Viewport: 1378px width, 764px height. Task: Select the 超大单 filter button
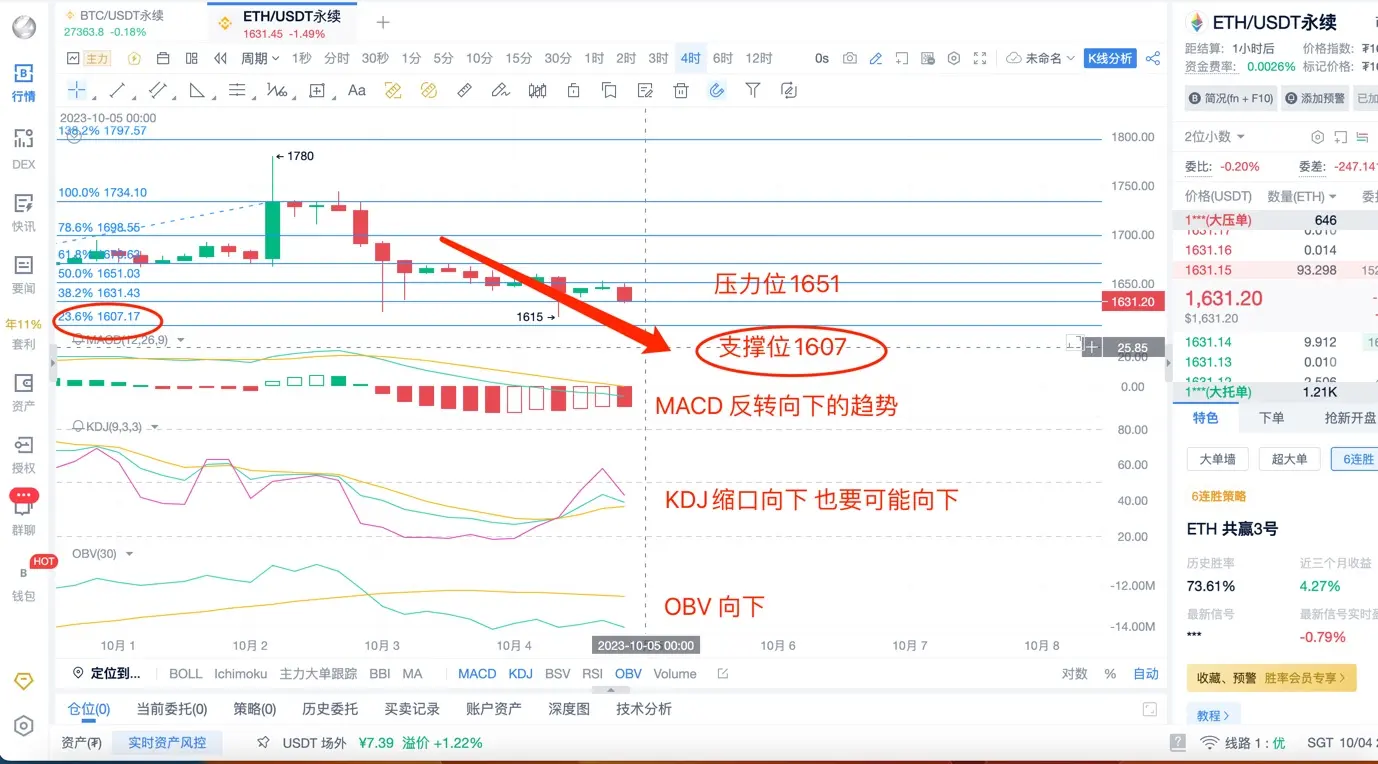1289,459
